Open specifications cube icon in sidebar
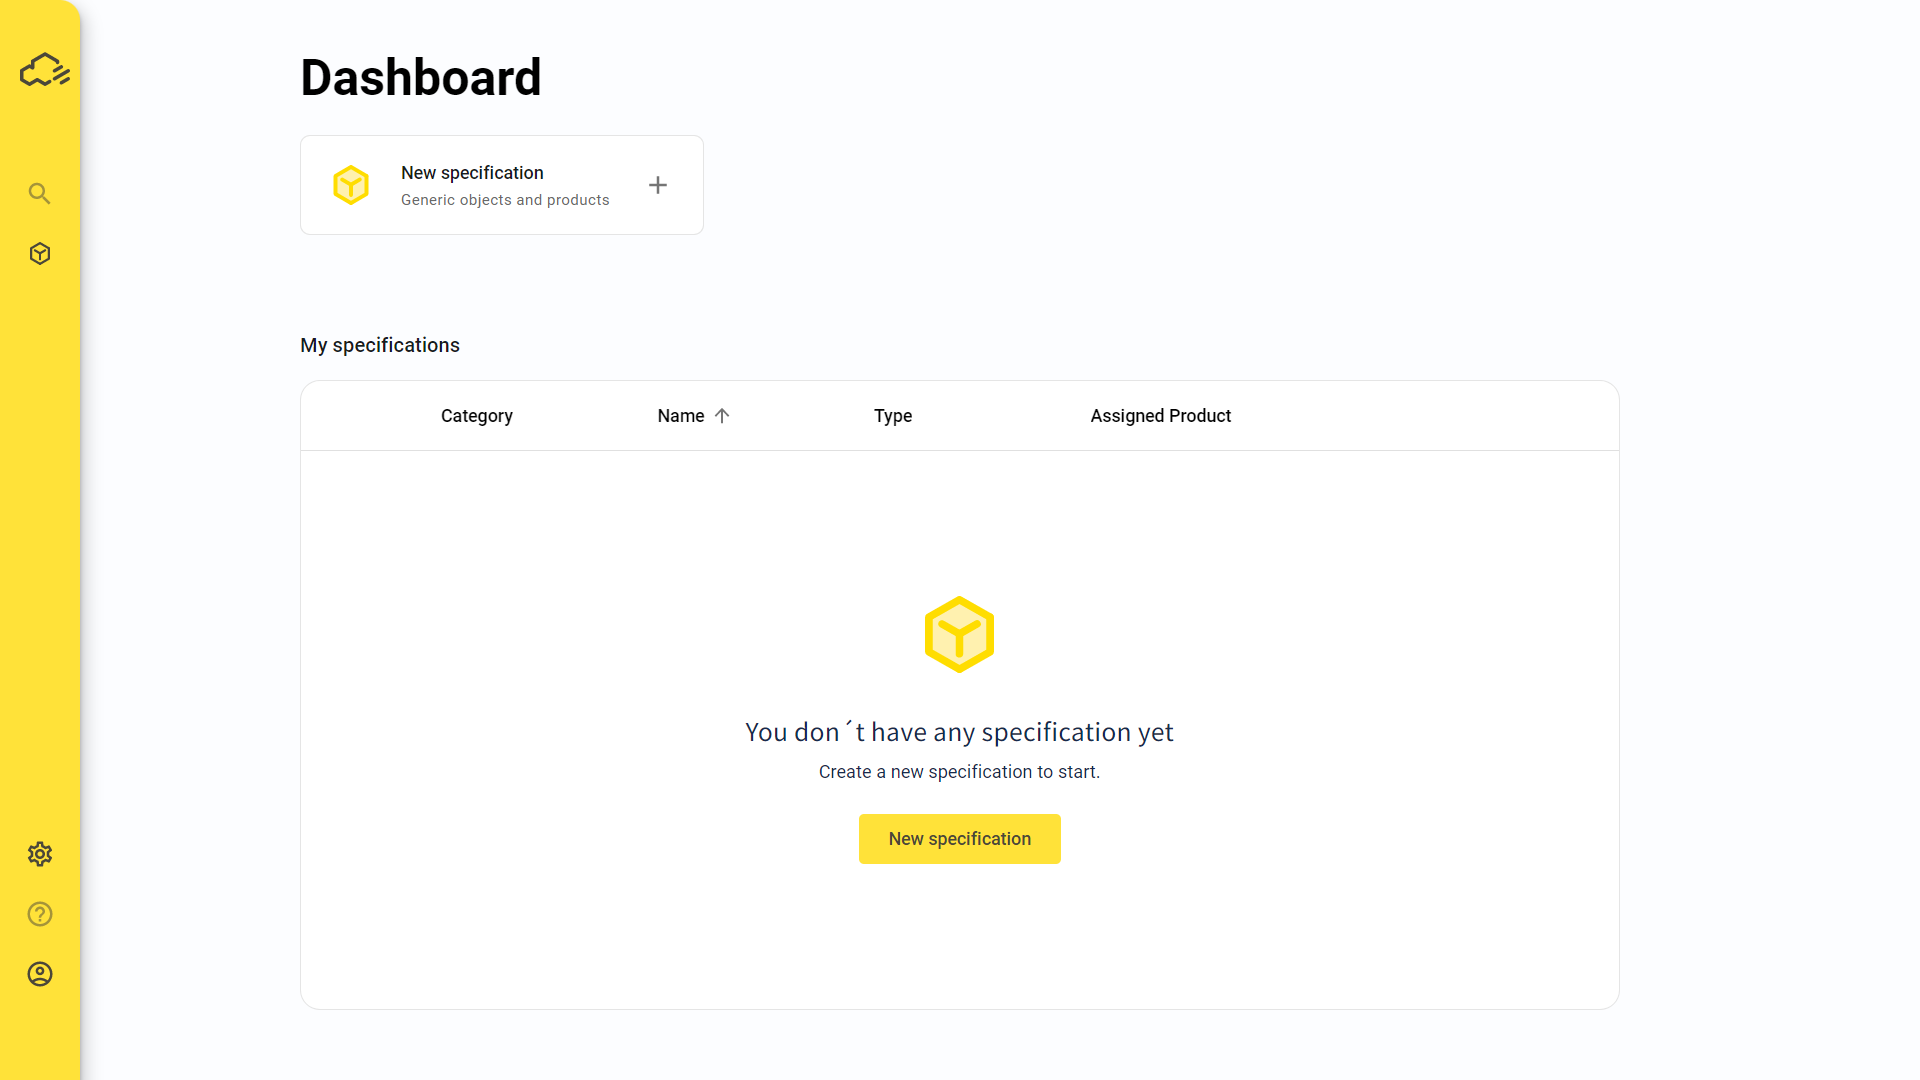1920x1080 pixels. [40, 254]
